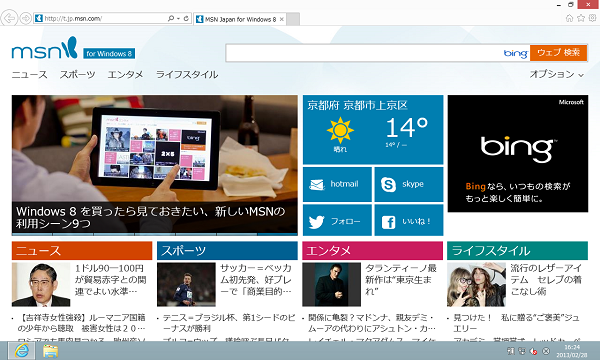The height and width of the screenshot is (360, 600).
Task: Click the volume speaker tray icon
Action: 533,351
